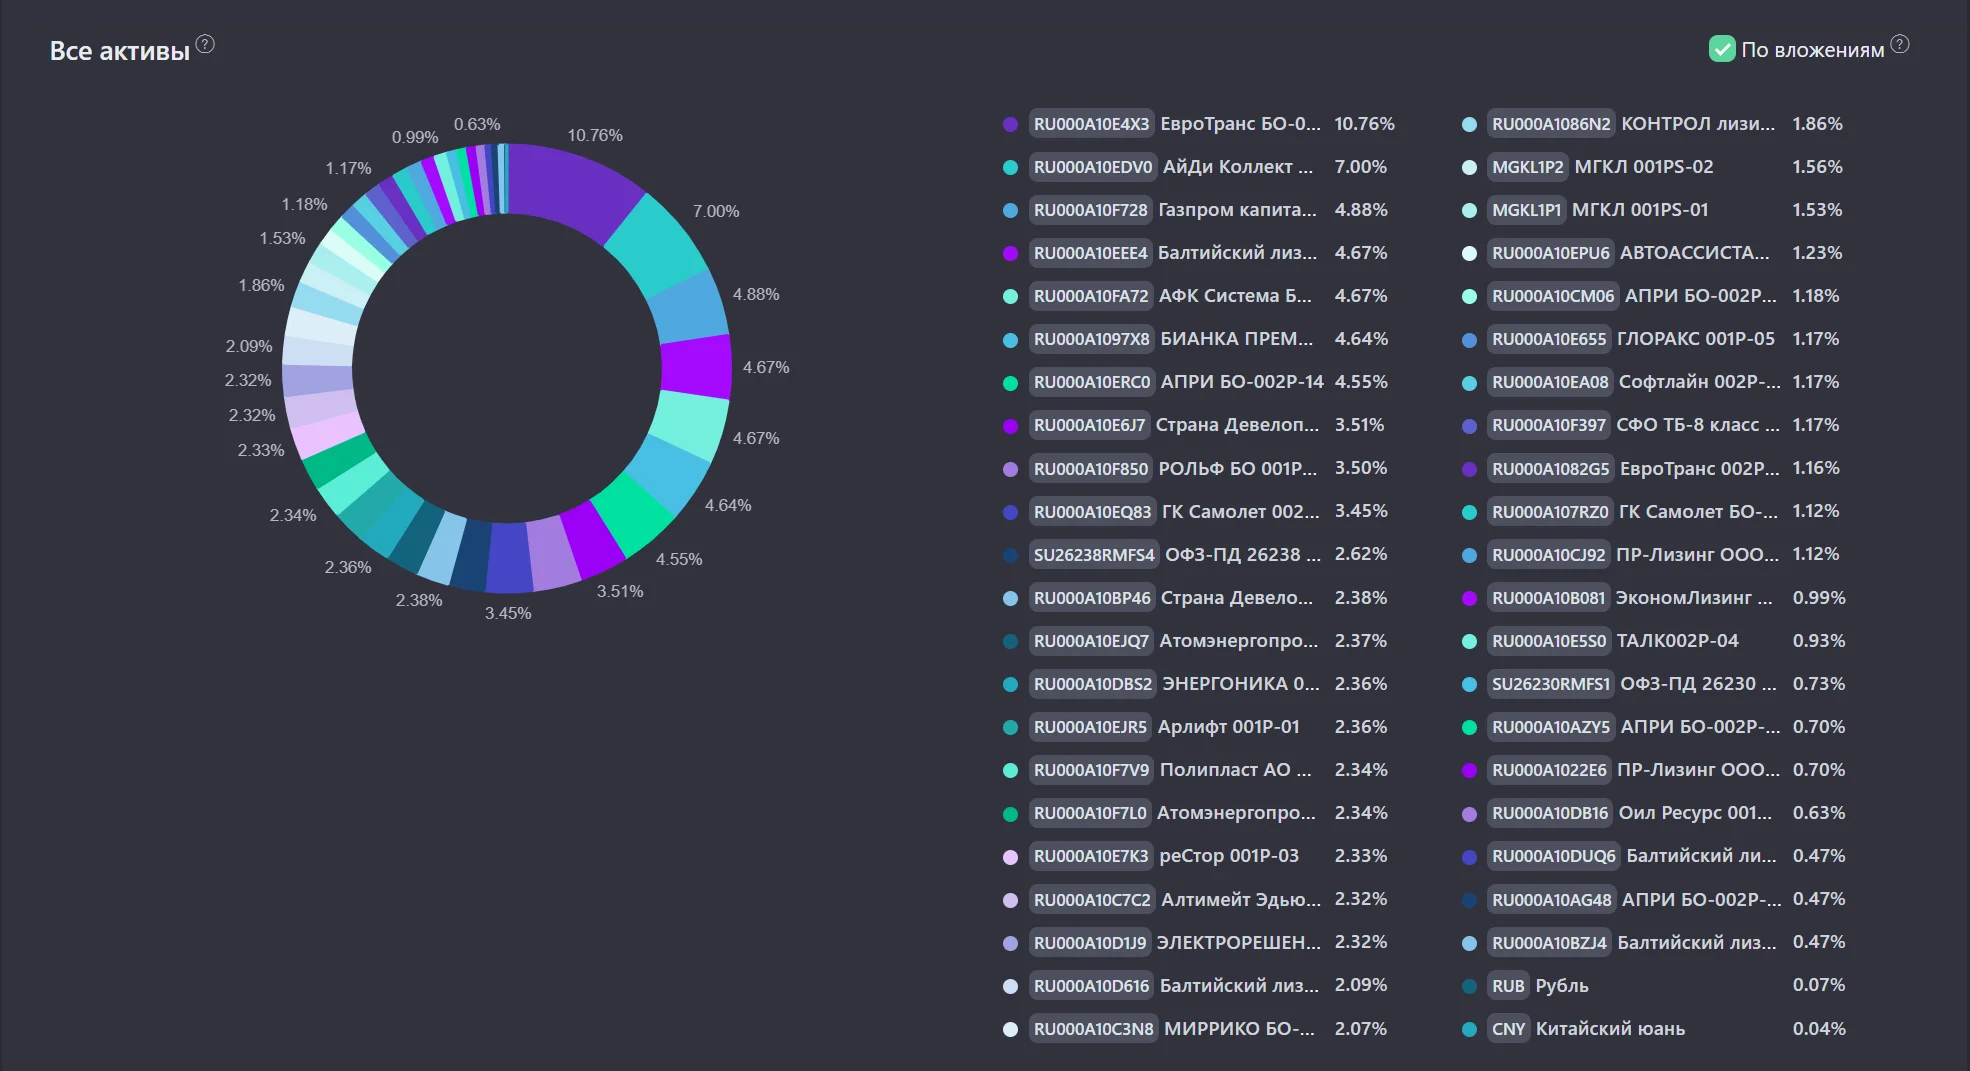Toggle the "По вложениям" checkbox
Image resolution: width=1970 pixels, height=1071 pixels.
tap(1722, 49)
